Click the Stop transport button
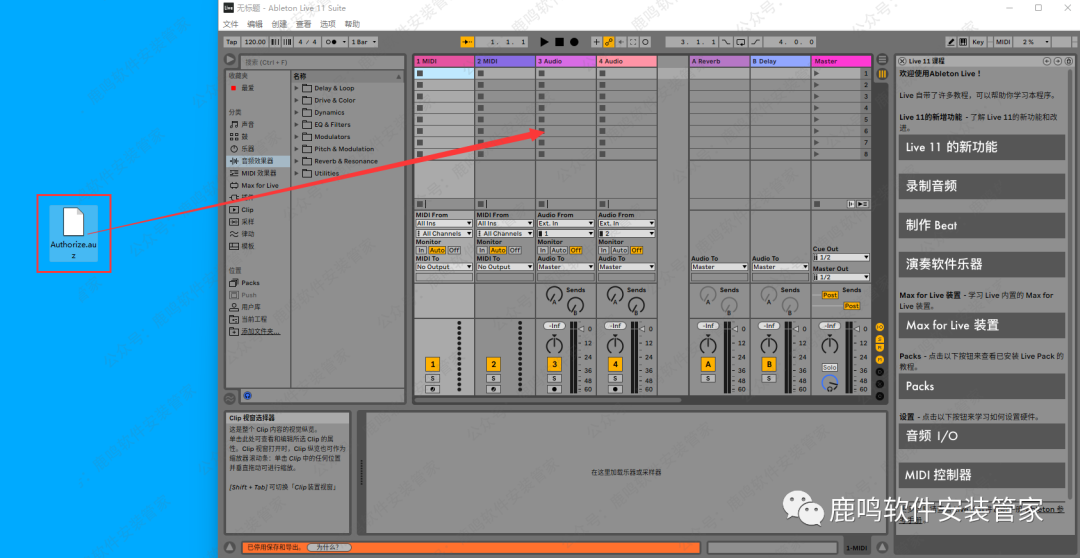1080x558 pixels. pyautogui.click(x=560, y=42)
